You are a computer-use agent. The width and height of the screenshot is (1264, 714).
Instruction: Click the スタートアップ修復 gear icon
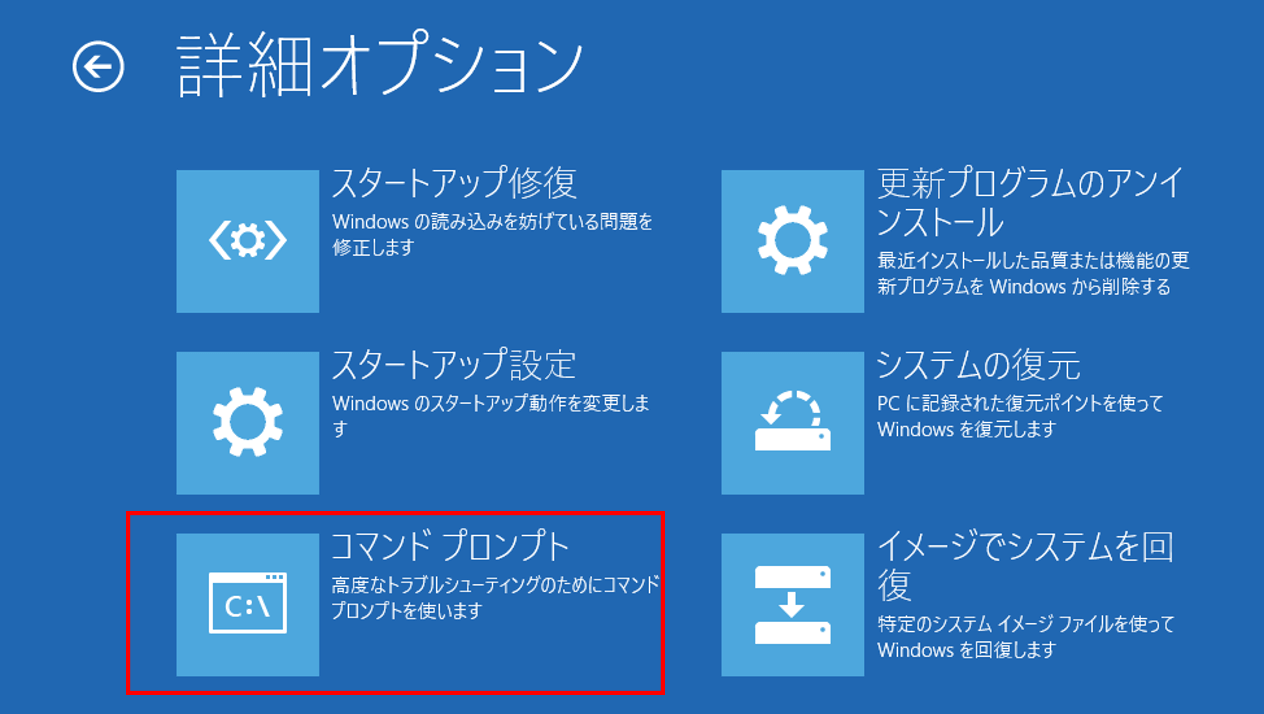[247, 240]
